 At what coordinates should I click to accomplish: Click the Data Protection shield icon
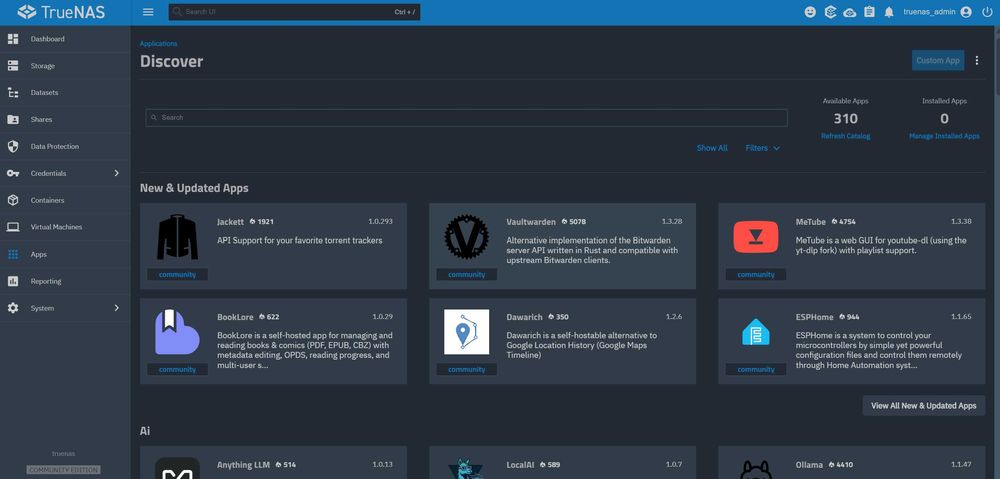click(13, 146)
